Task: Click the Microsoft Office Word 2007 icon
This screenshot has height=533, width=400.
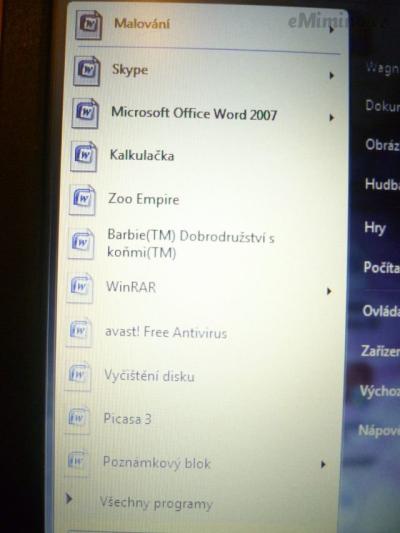Action: click(85, 114)
